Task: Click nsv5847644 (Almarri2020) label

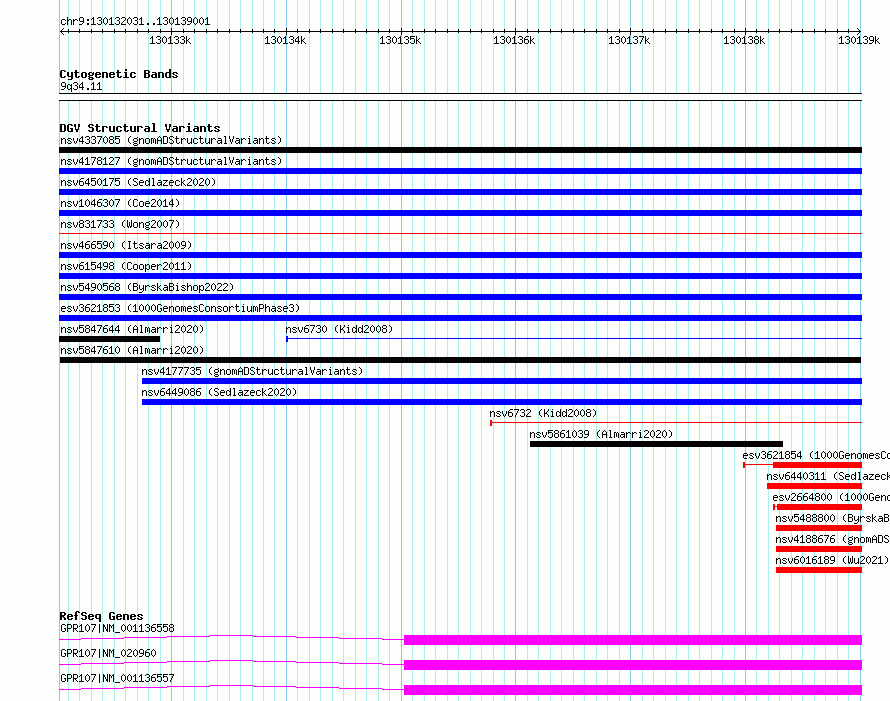Action: (132, 329)
